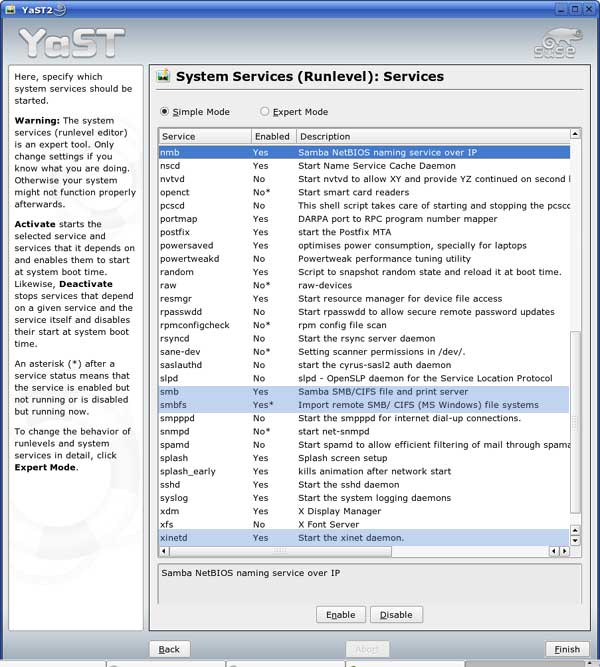This screenshot has height=667, width=600.
Task: Switch to Expert Mode radio button
Action: (264, 111)
